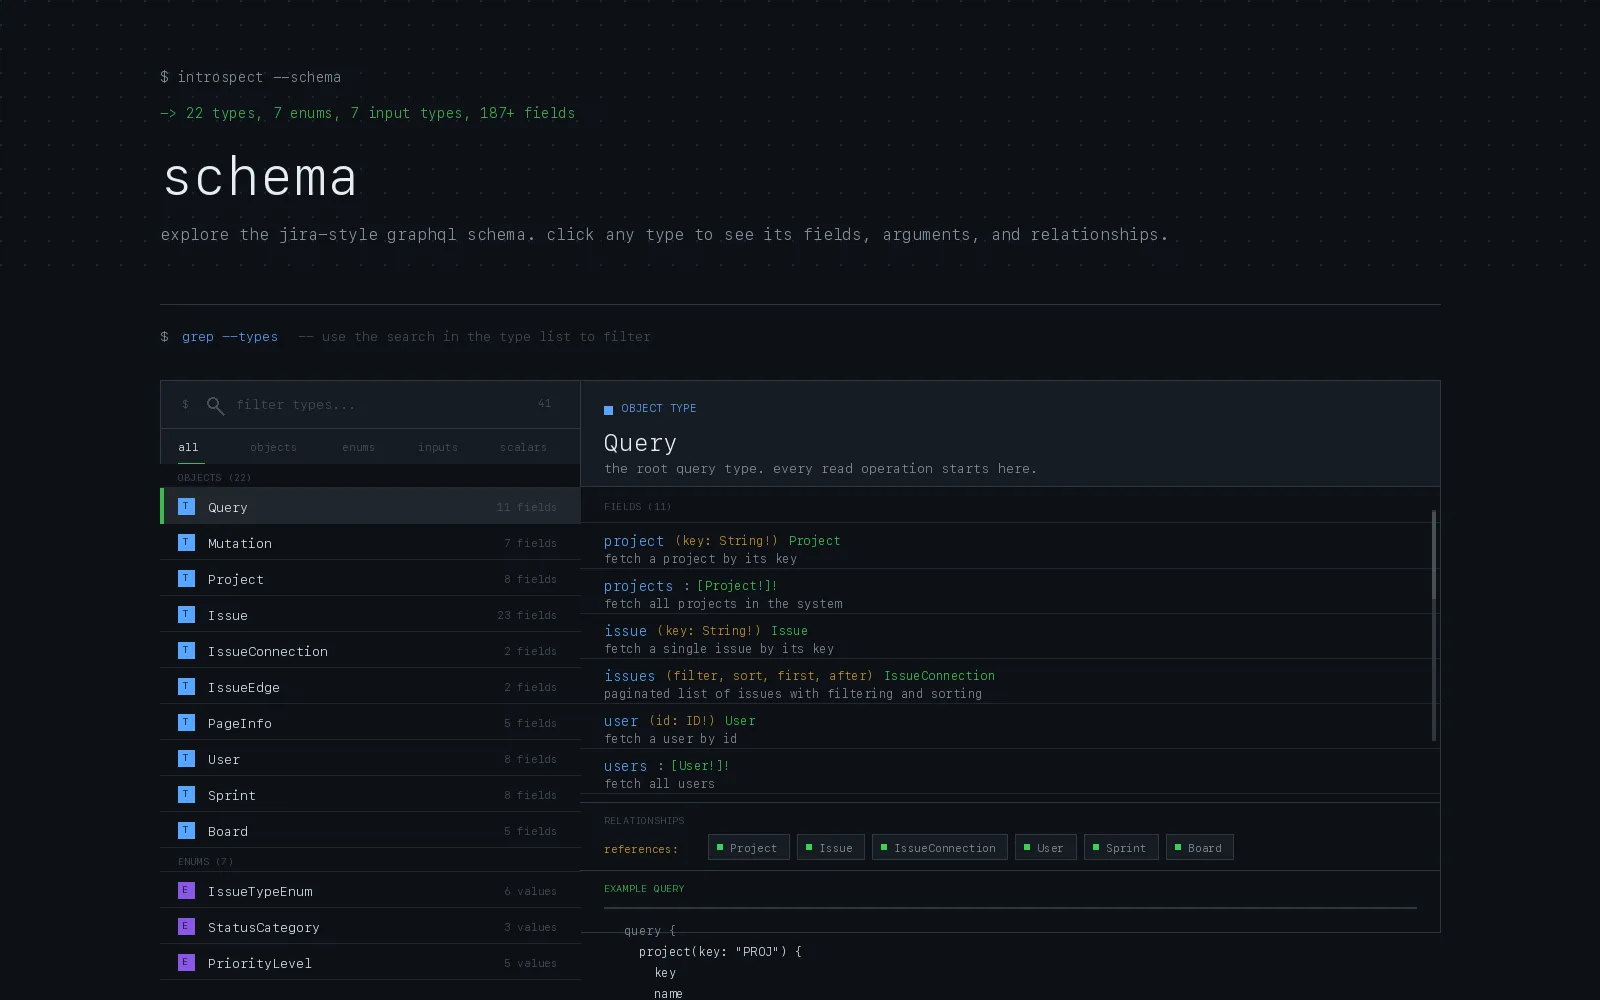Click the projects field name
Image resolution: width=1600 pixels, height=1000 pixels.
pos(638,586)
